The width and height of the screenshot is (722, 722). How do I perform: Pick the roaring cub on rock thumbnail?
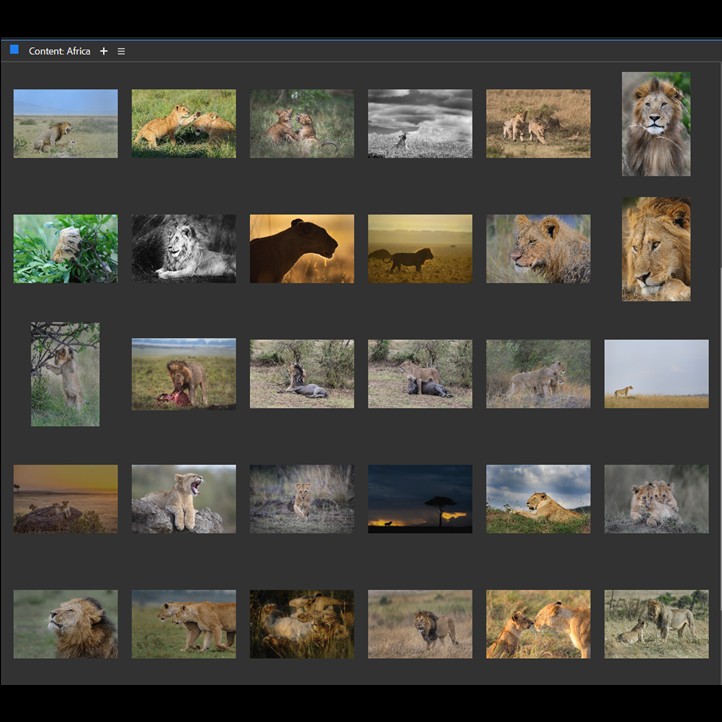[x=184, y=498]
